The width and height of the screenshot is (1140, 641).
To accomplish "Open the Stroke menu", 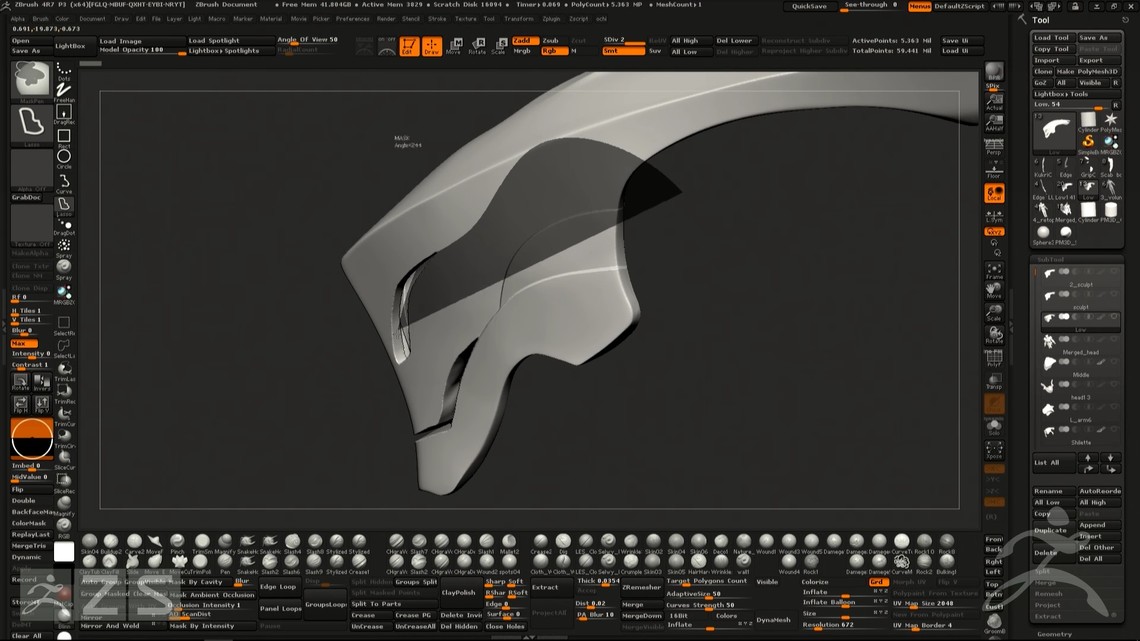I will pos(437,19).
